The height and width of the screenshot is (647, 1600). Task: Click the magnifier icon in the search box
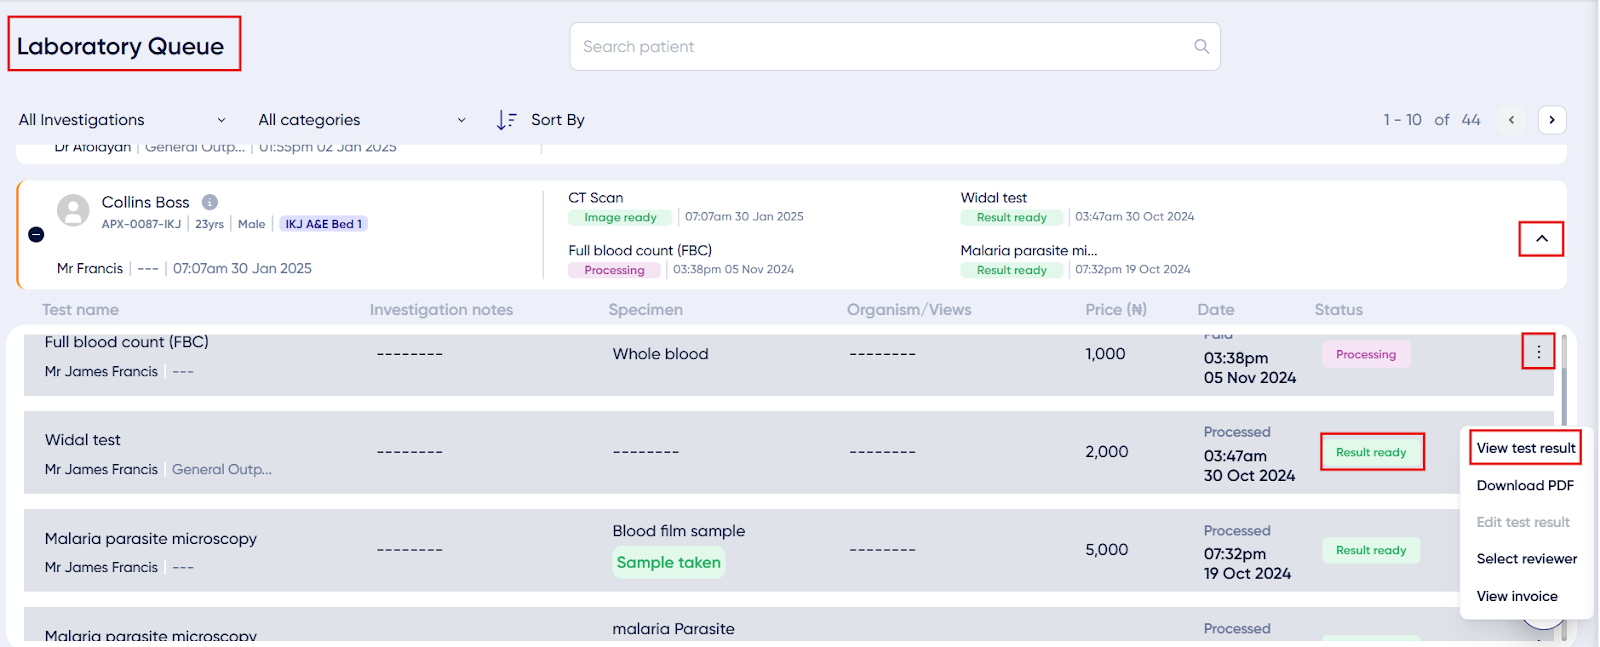click(1201, 46)
